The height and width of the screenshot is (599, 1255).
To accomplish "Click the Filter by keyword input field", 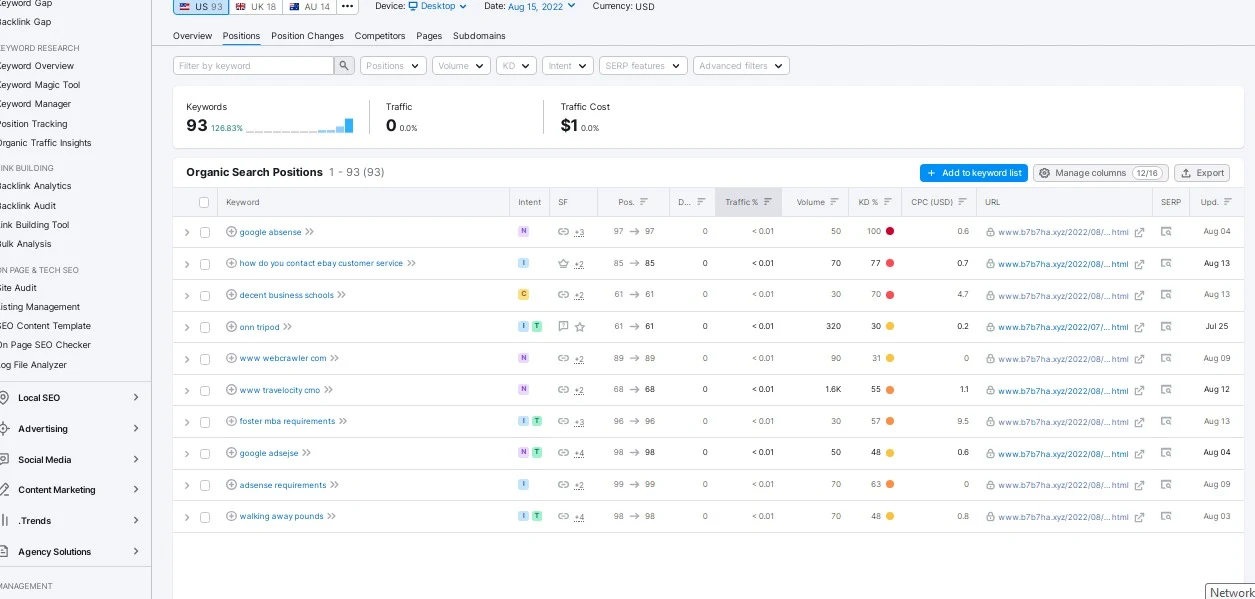I will (253, 65).
